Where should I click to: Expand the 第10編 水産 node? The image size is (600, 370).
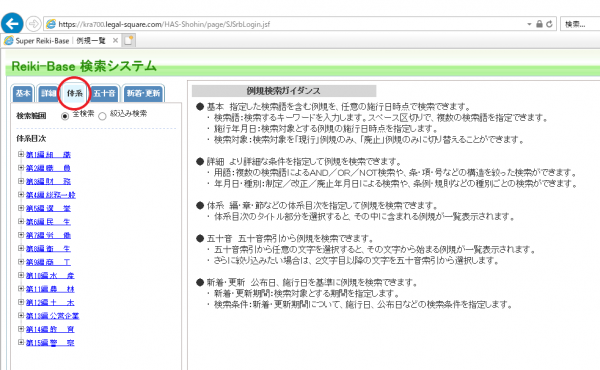click(x=21, y=275)
